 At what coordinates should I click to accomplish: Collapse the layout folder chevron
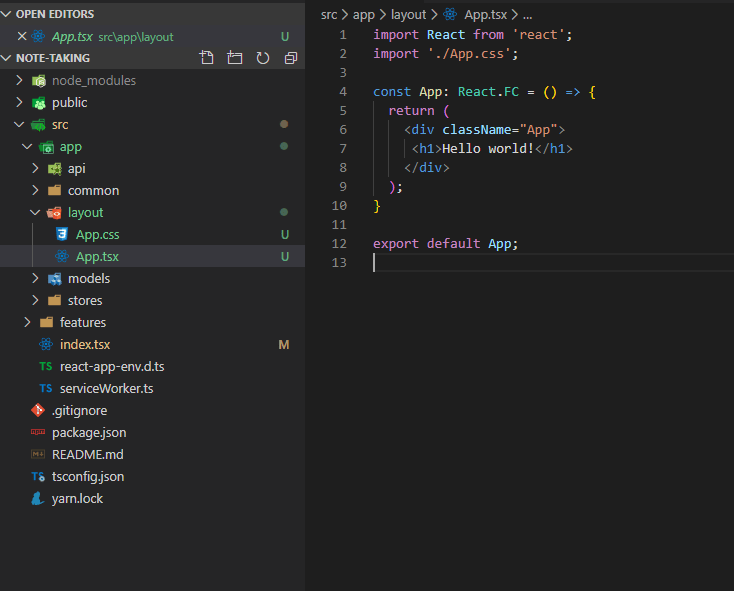[x=35, y=212]
